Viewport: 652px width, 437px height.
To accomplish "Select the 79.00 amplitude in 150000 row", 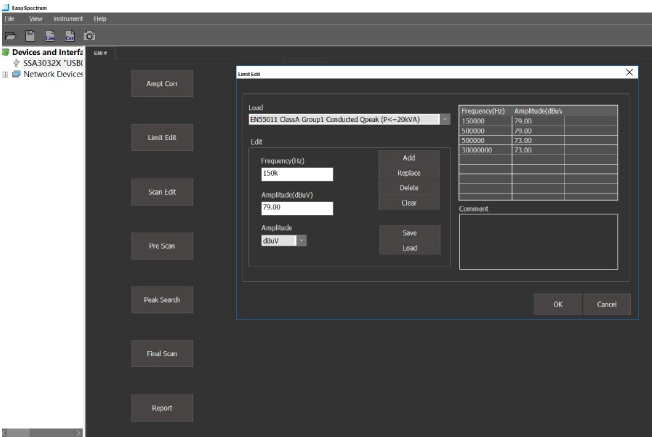I will point(538,121).
